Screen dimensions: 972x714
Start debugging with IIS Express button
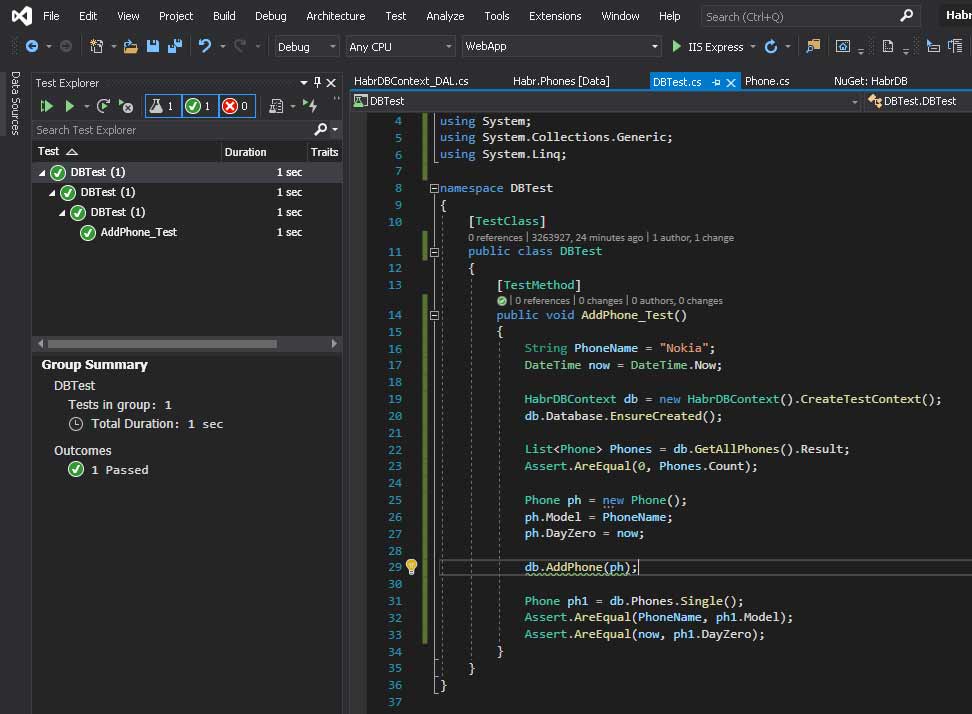point(708,47)
